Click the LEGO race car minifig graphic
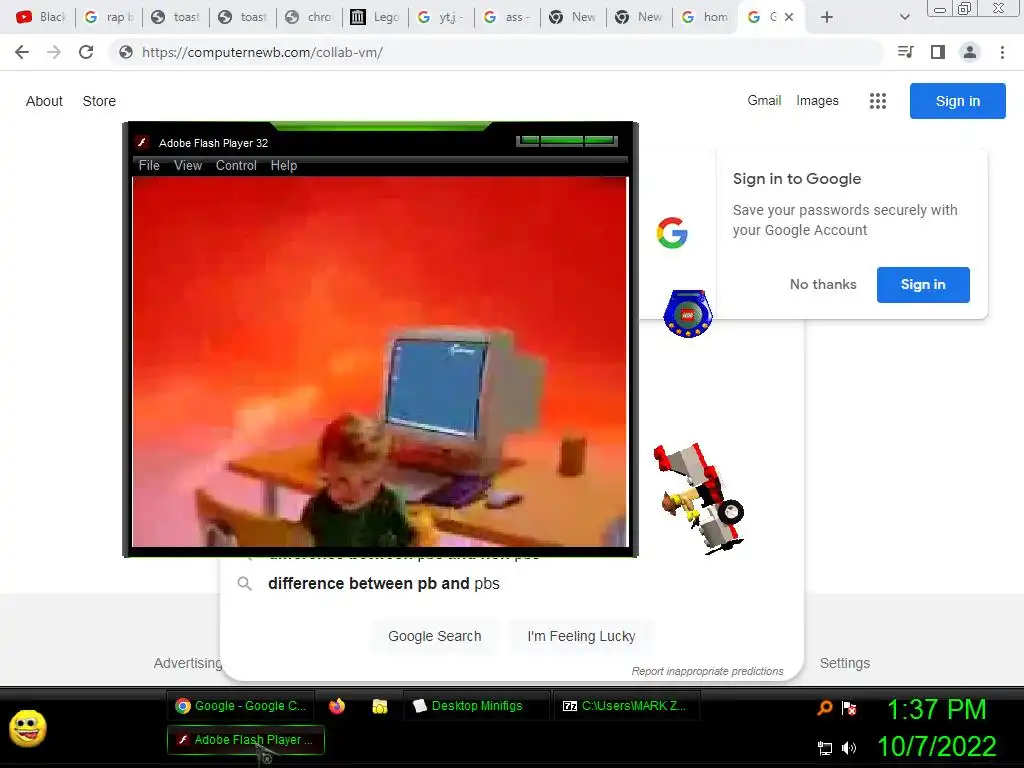1024x768 pixels. click(699, 498)
